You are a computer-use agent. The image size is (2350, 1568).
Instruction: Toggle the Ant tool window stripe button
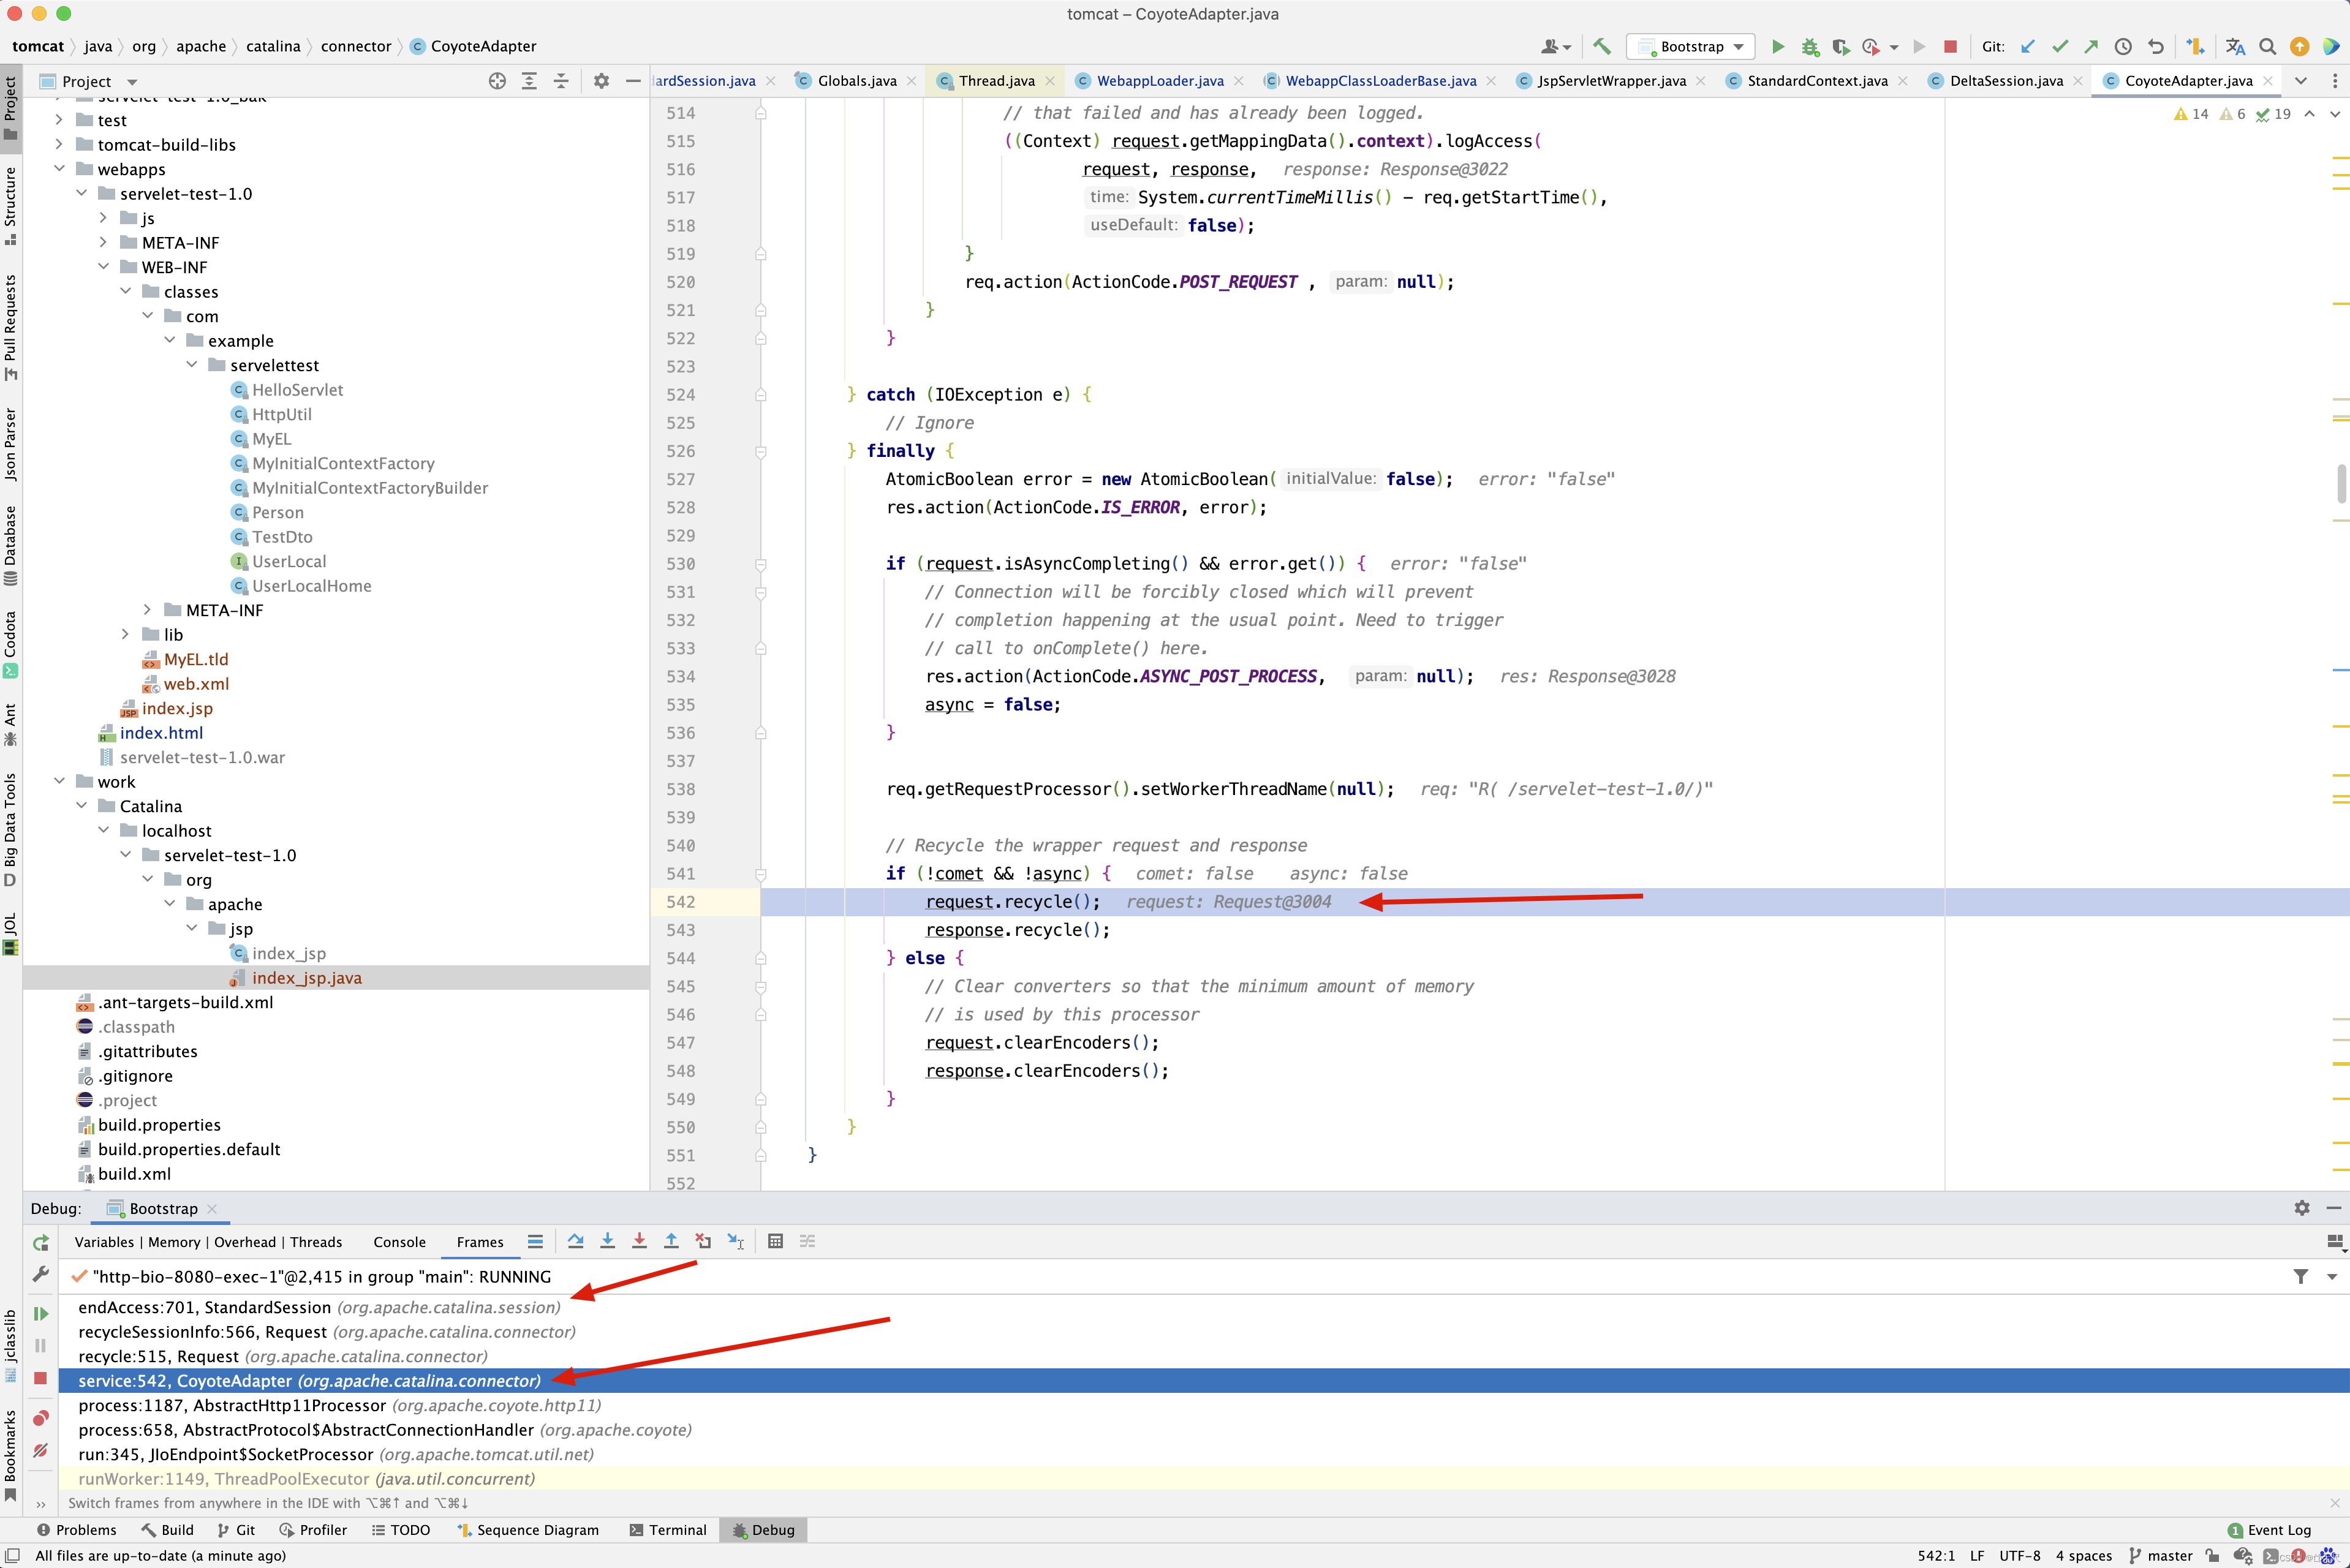coord(11,724)
